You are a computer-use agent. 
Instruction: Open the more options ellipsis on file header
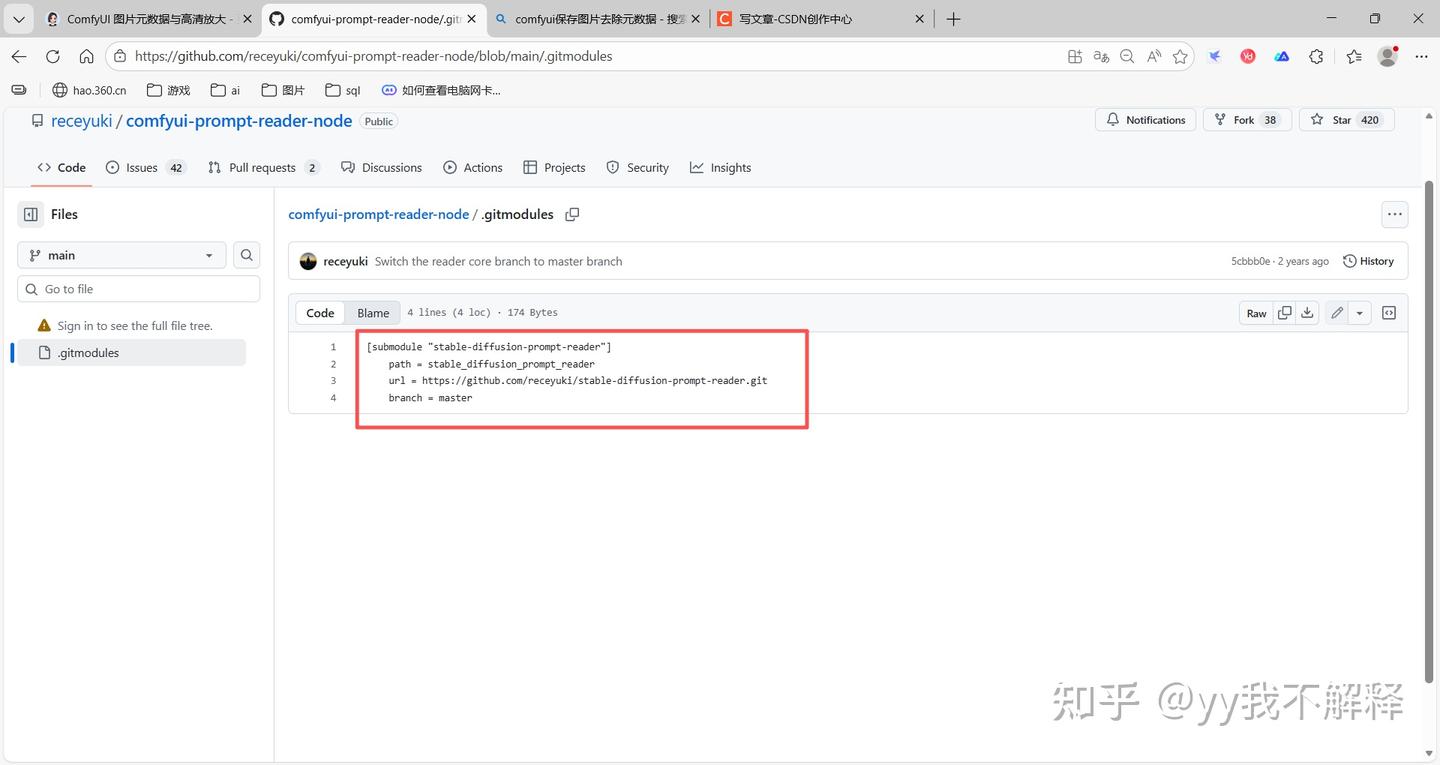1394,214
